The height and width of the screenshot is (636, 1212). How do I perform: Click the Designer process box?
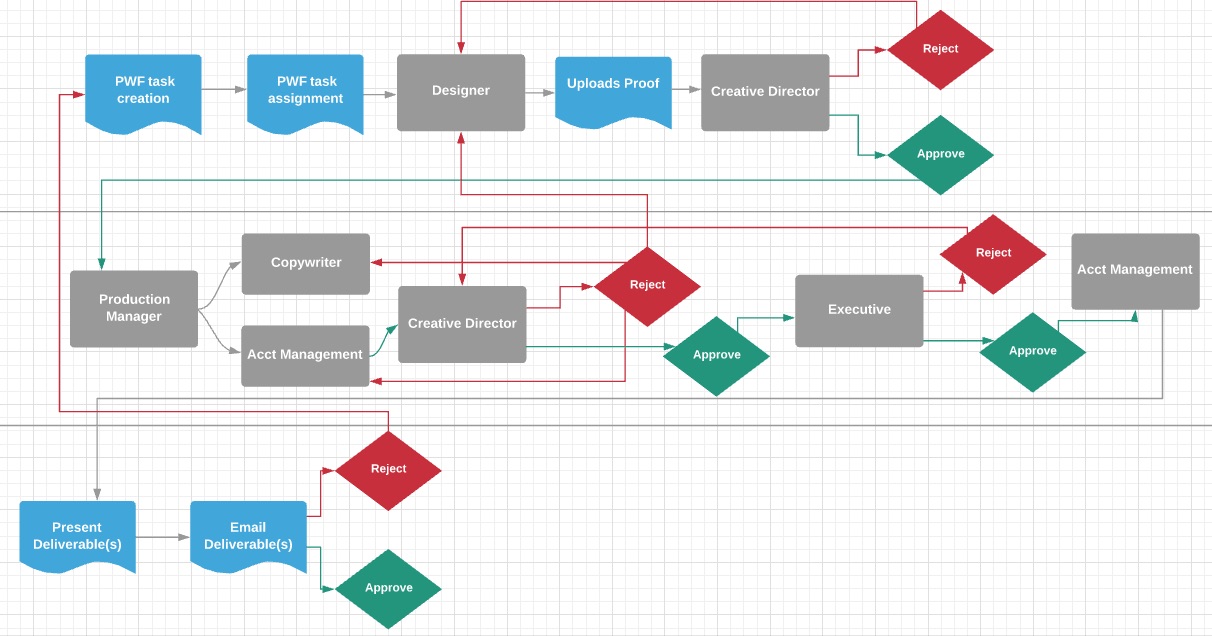pyautogui.click(x=461, y=91)
